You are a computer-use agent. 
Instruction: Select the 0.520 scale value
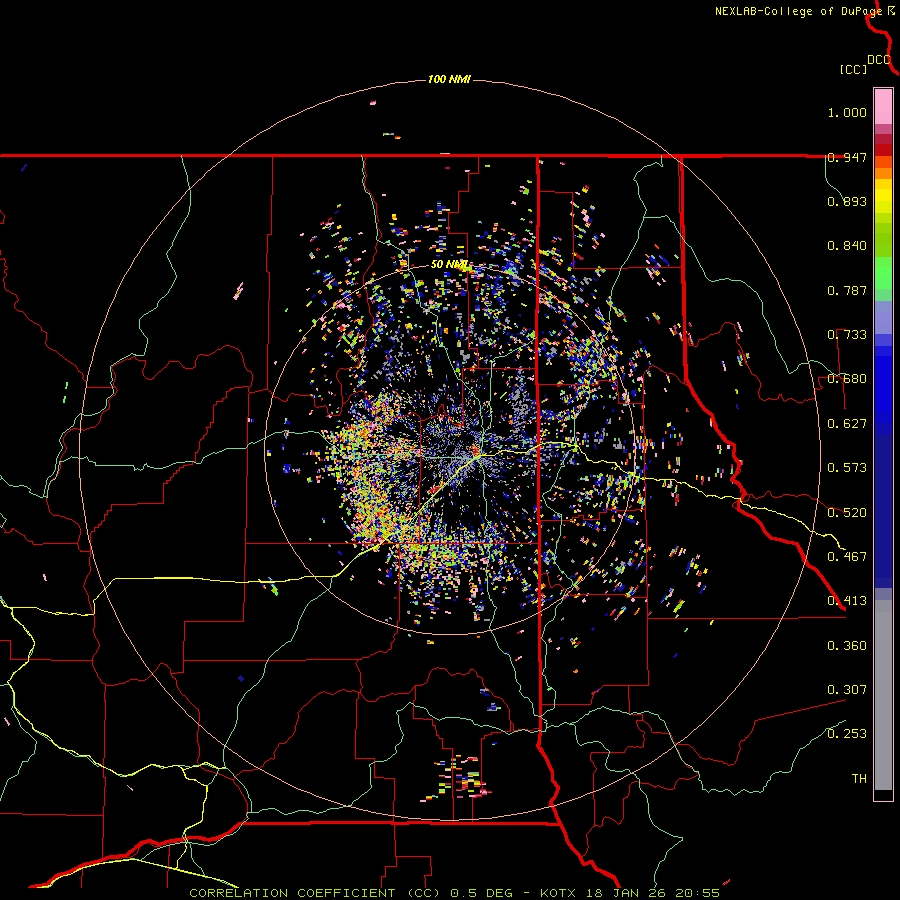tap(847, 513)
